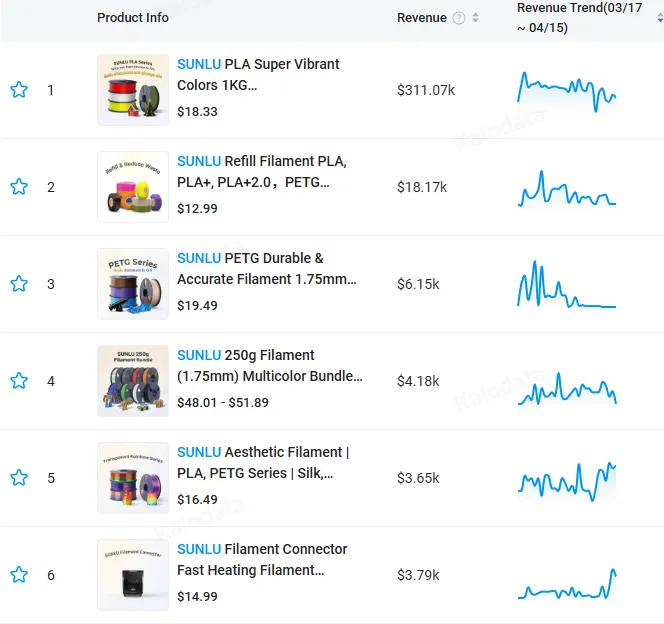Mark SUNLU Aesthetic Filament as favorite
664x624 pixels.
19,478
